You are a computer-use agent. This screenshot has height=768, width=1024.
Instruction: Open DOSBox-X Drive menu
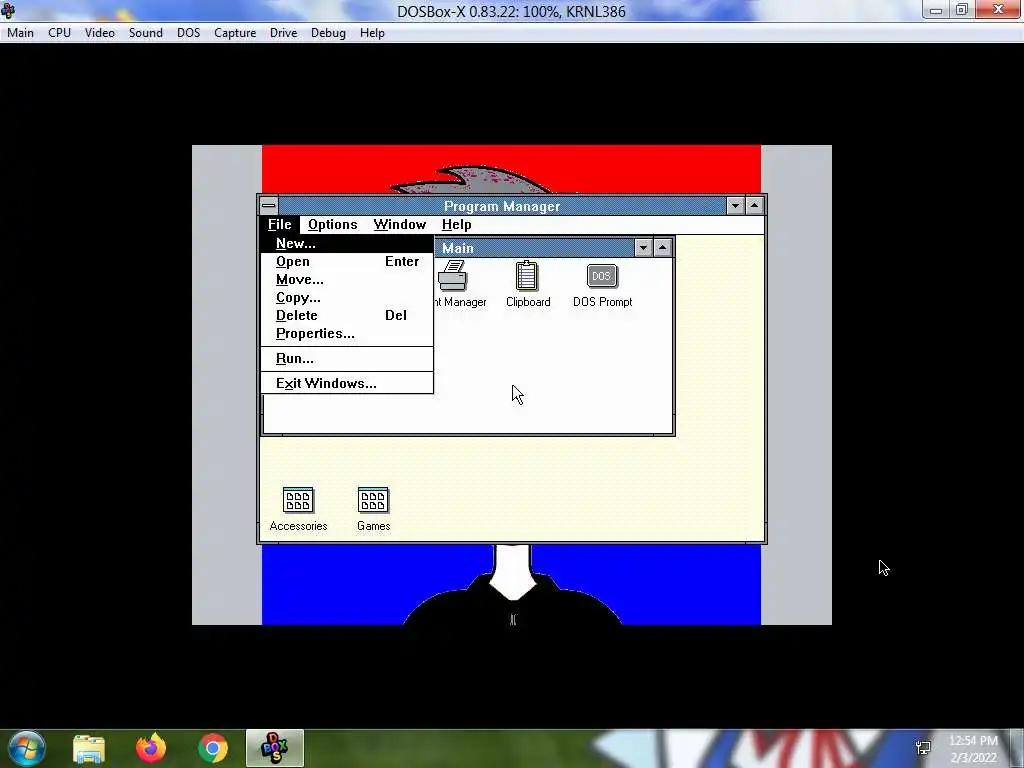coord(283,33)
